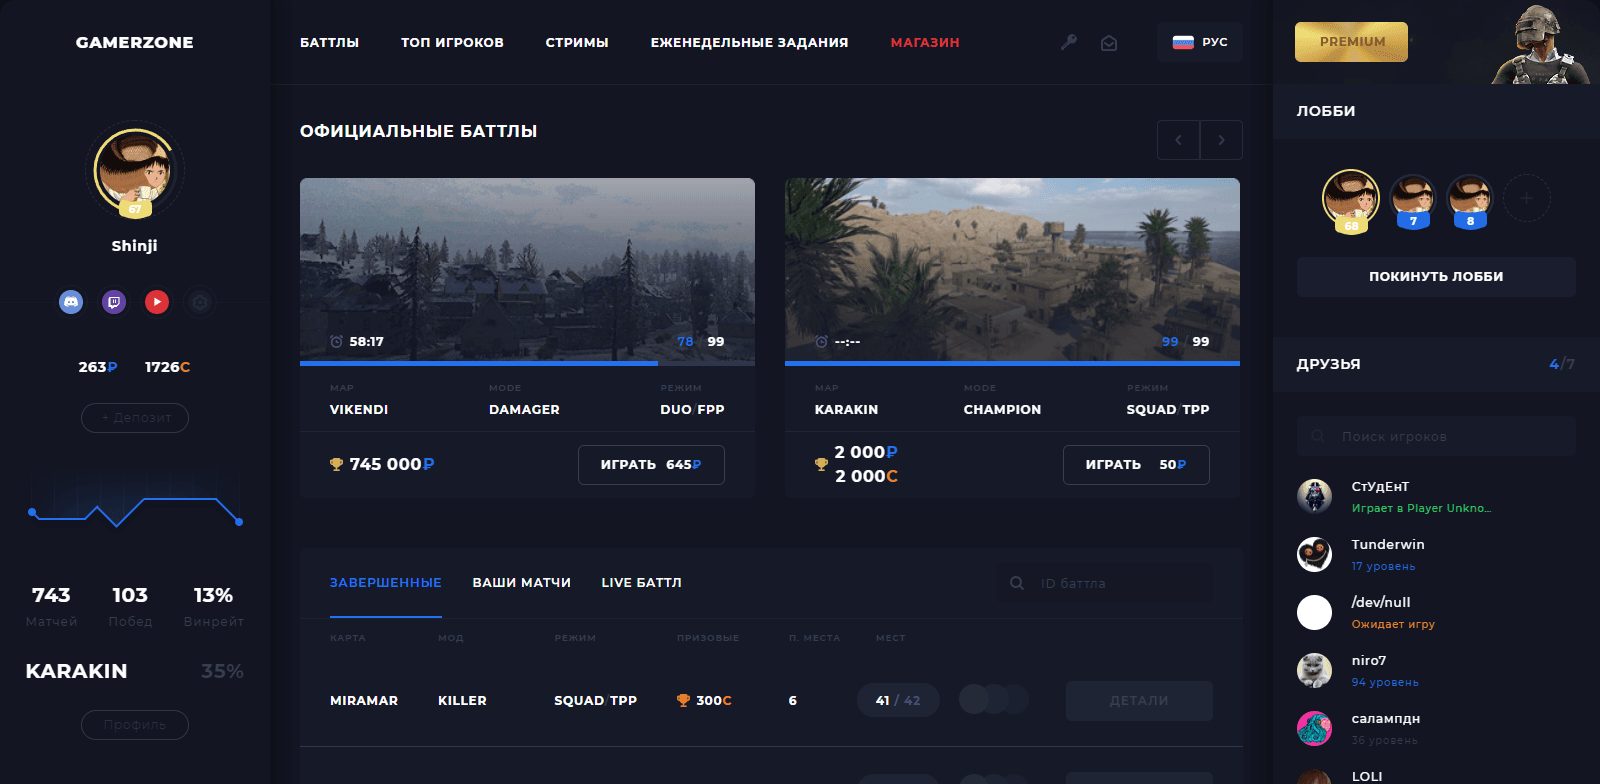Screen dimensions: 1600x784
Task: Open МАГАЗИН menu item
Action: point(925,42)
